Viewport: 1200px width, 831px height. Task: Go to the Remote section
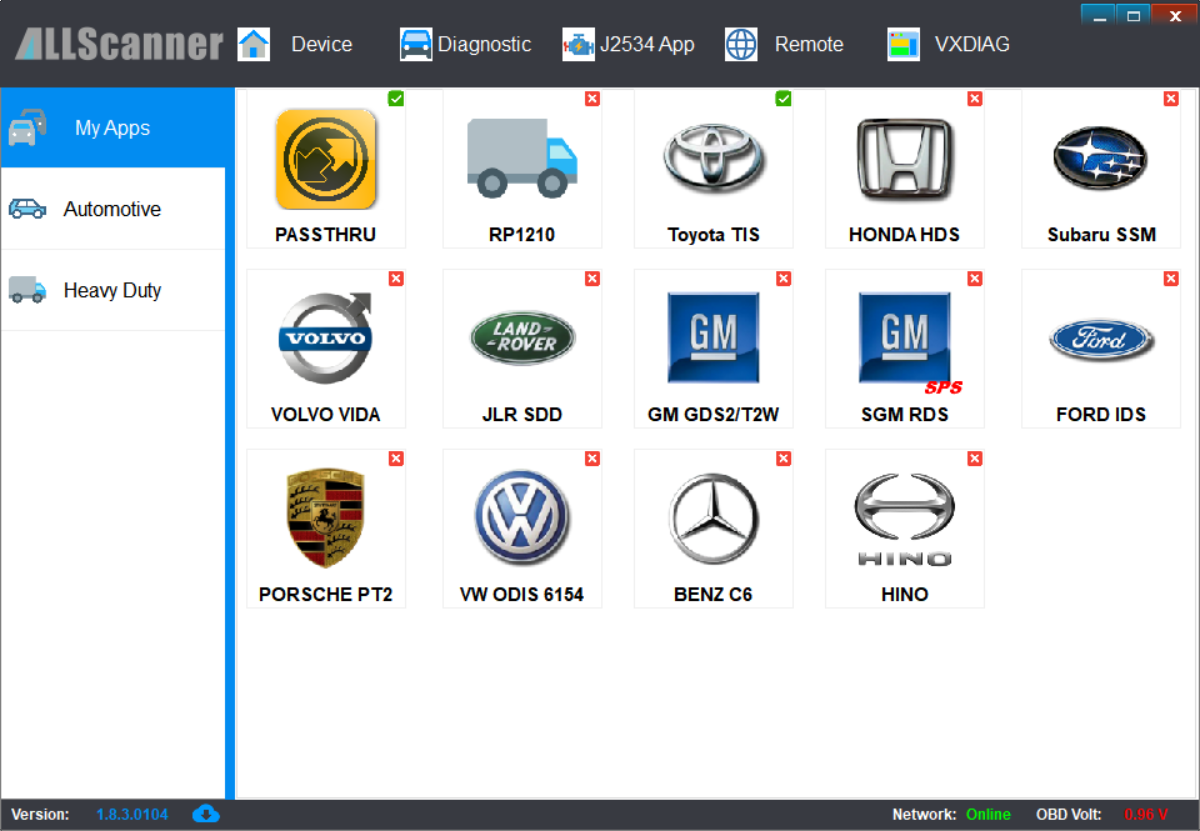tap(809, 44)
